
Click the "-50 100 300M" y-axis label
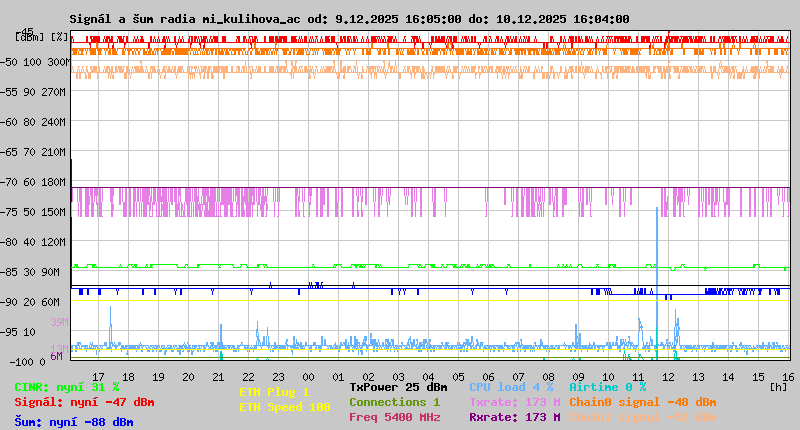(35, 62)
